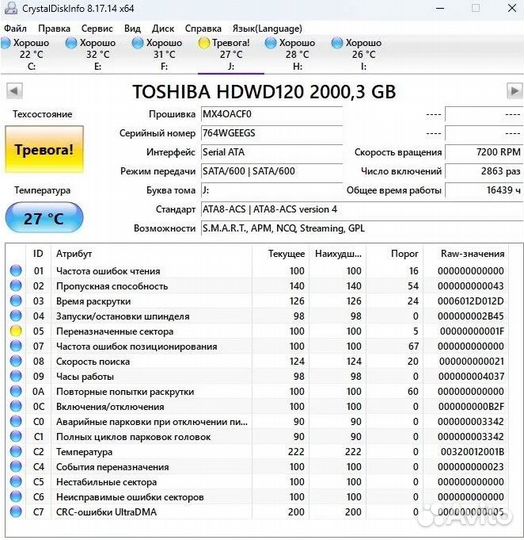The image size is (524, 540).
Task: Open the Правка menu
Action: click(54, 28)
